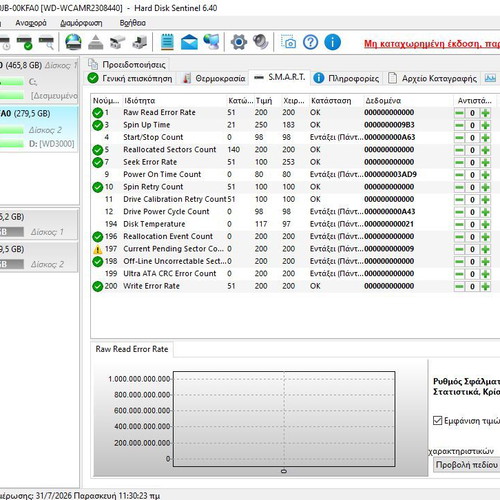Increase offset for Current Pending Sector row
The height and width of the screenshot is (500, 500).
[x=485, y=249]
